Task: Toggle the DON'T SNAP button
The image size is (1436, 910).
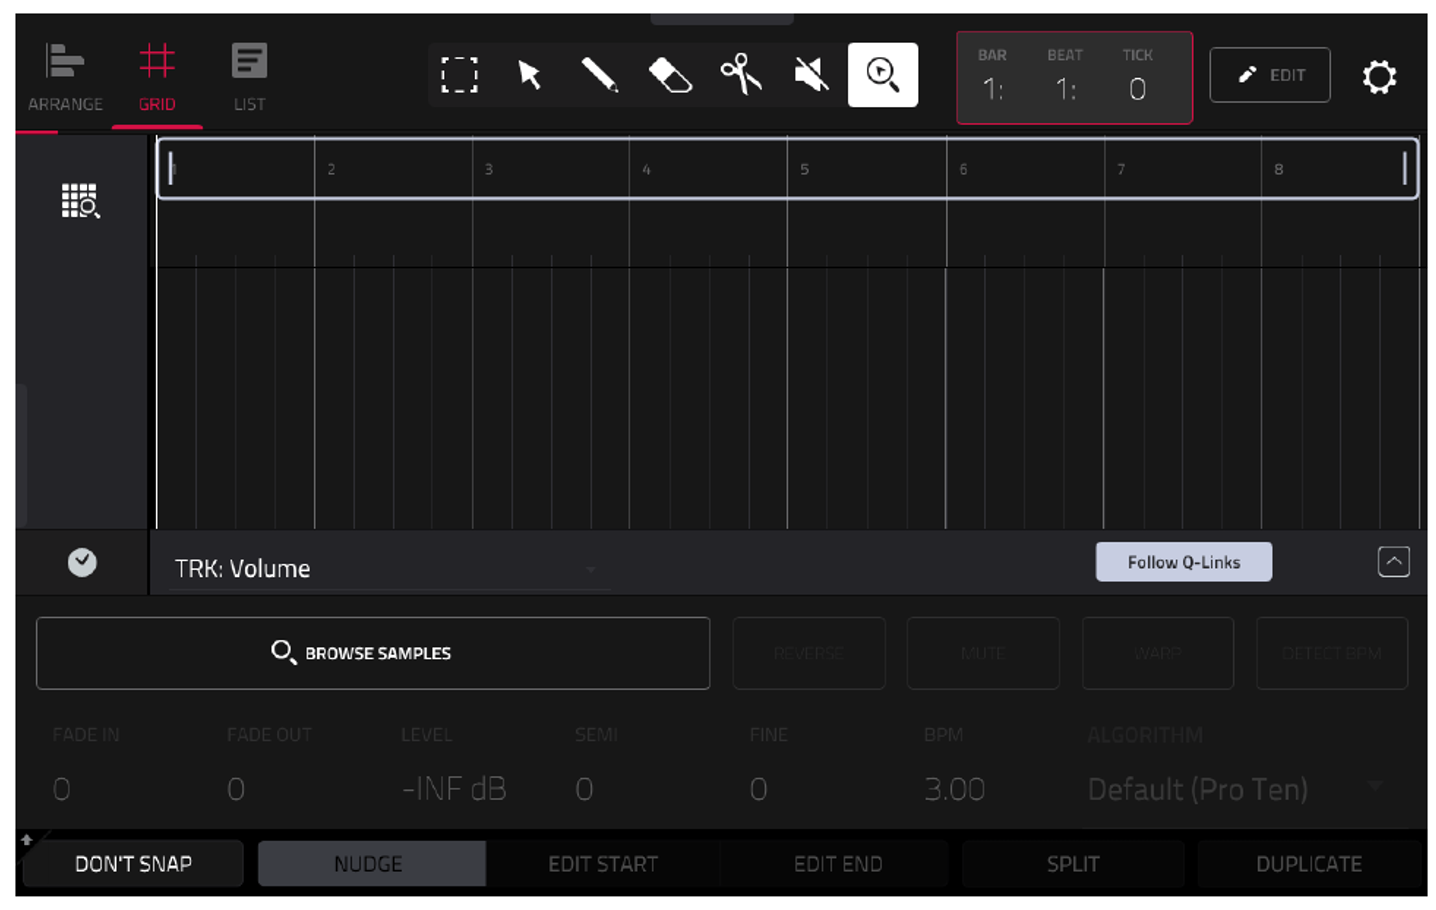Action: (133, 864)
